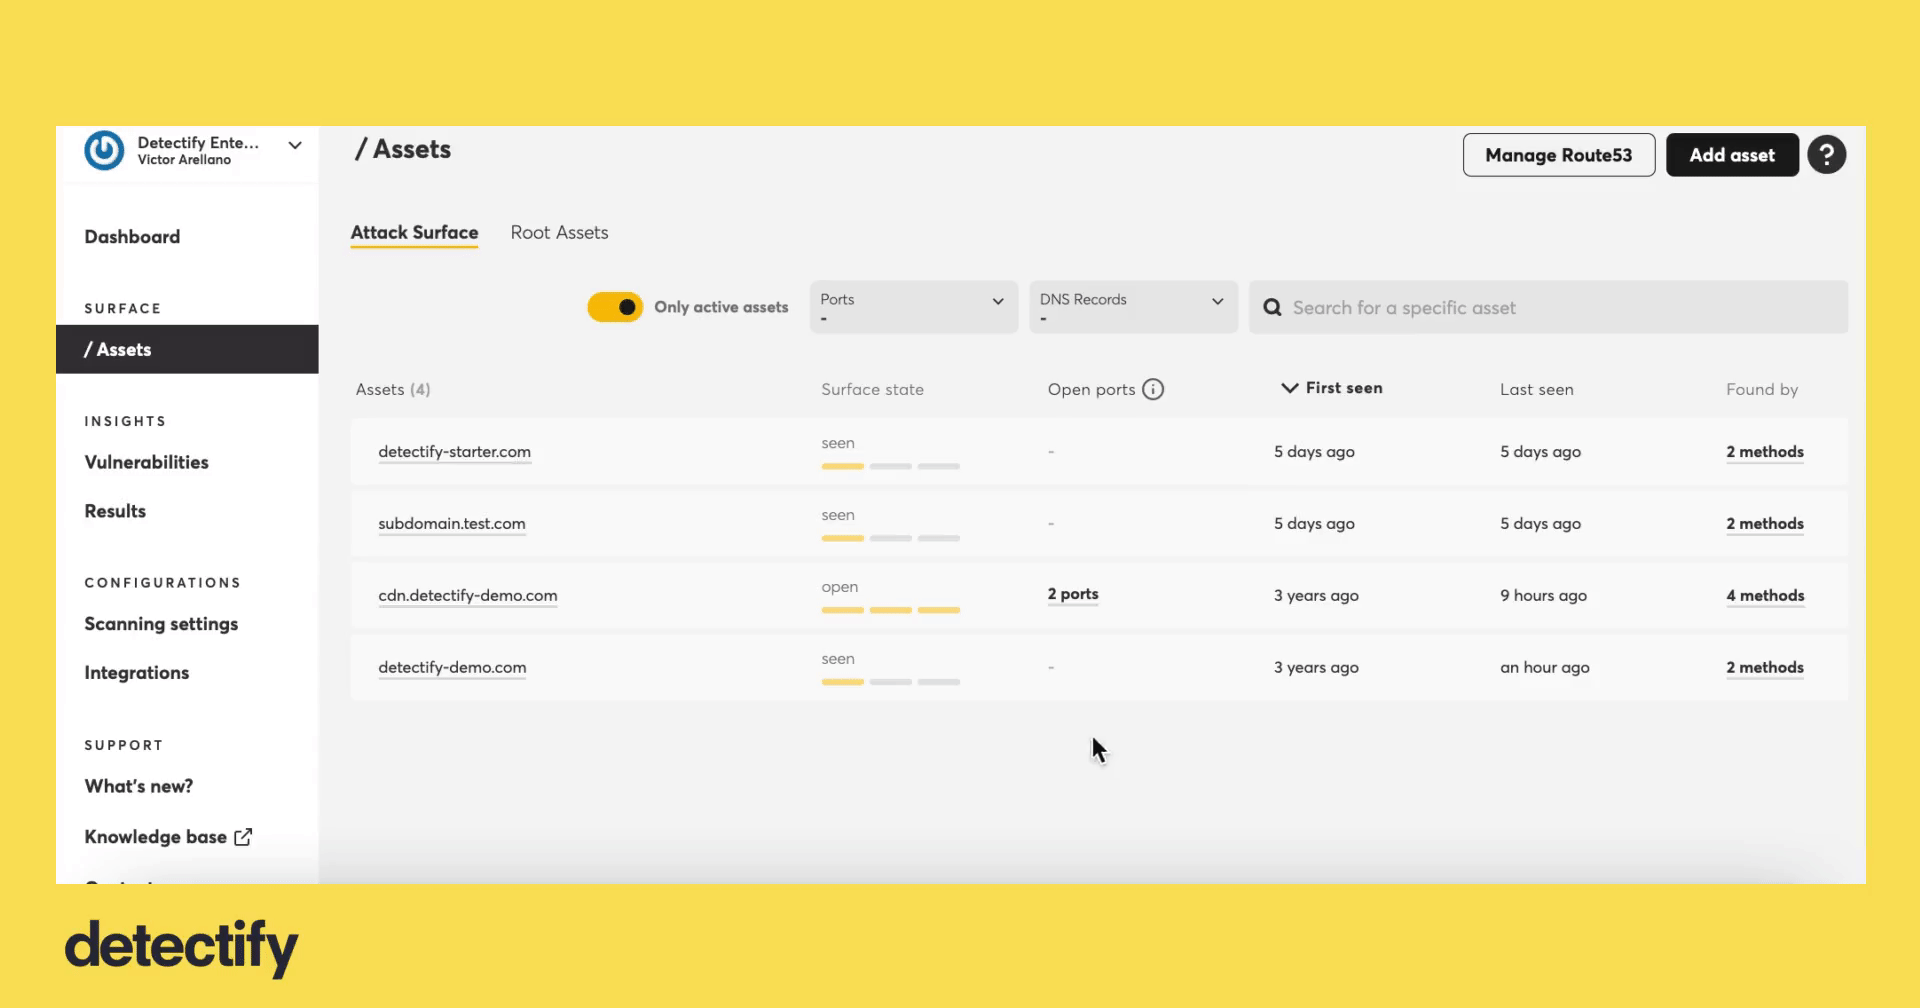This screenshot has height=1008, width=1920.
Task: Open Vulnerabilities in sidebar
Action: click(x=146, y=462)
